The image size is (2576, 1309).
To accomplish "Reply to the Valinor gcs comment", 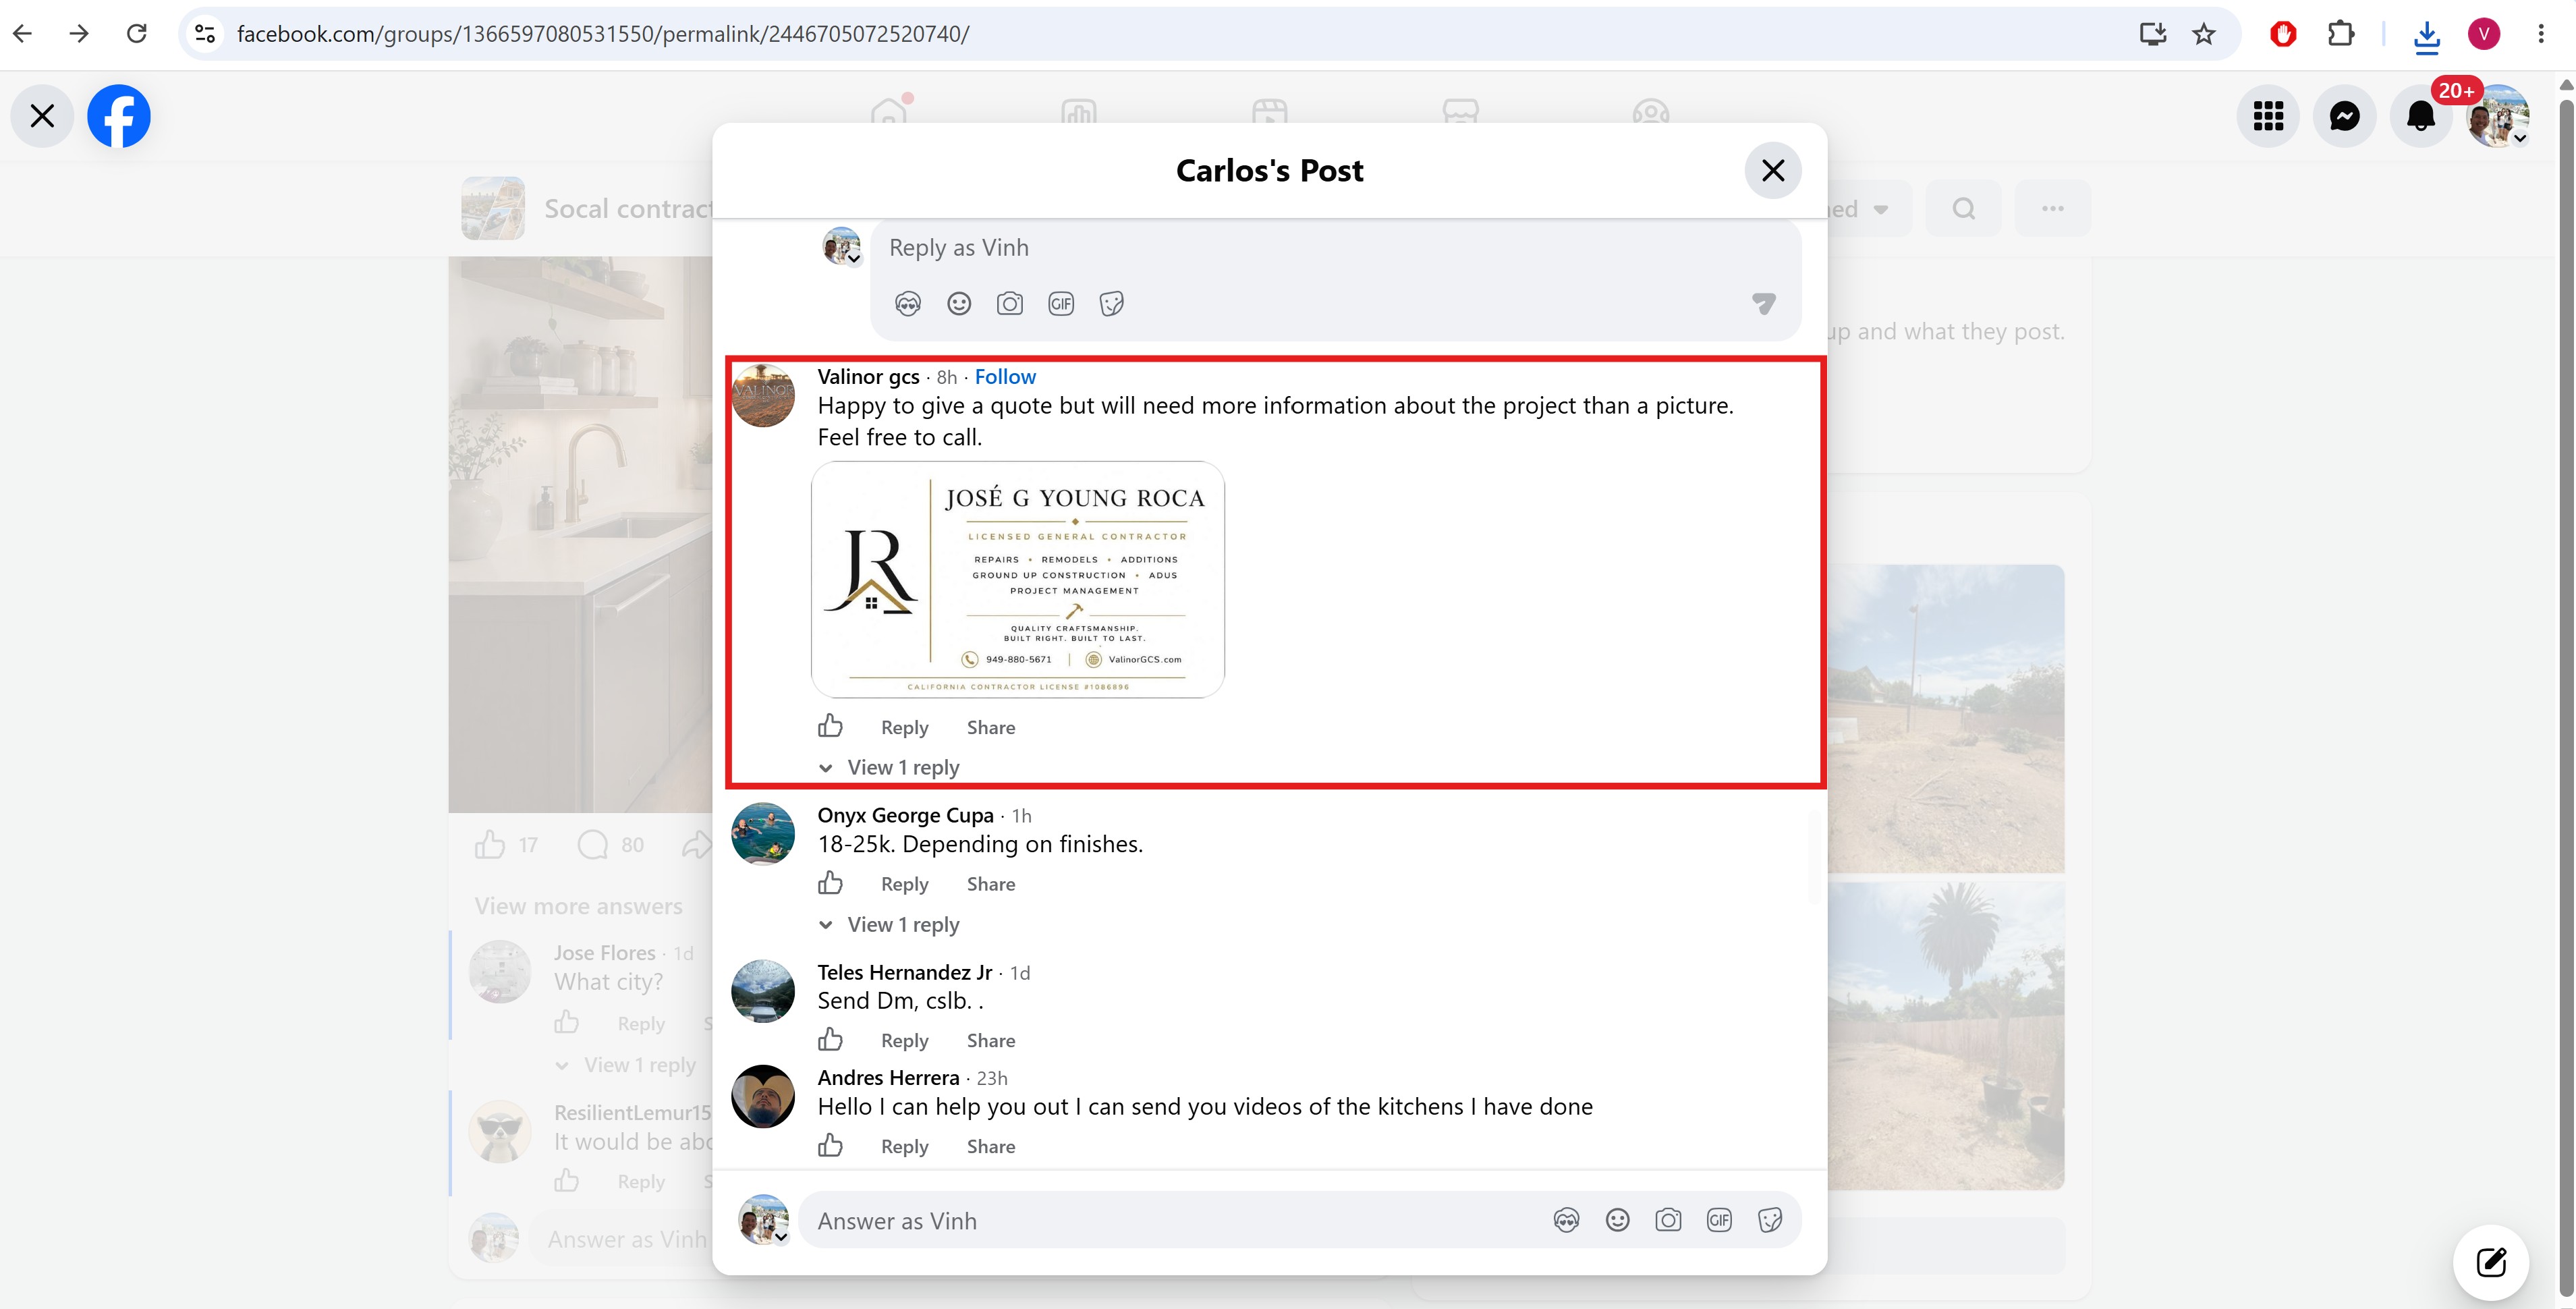I will pos(904,728).
